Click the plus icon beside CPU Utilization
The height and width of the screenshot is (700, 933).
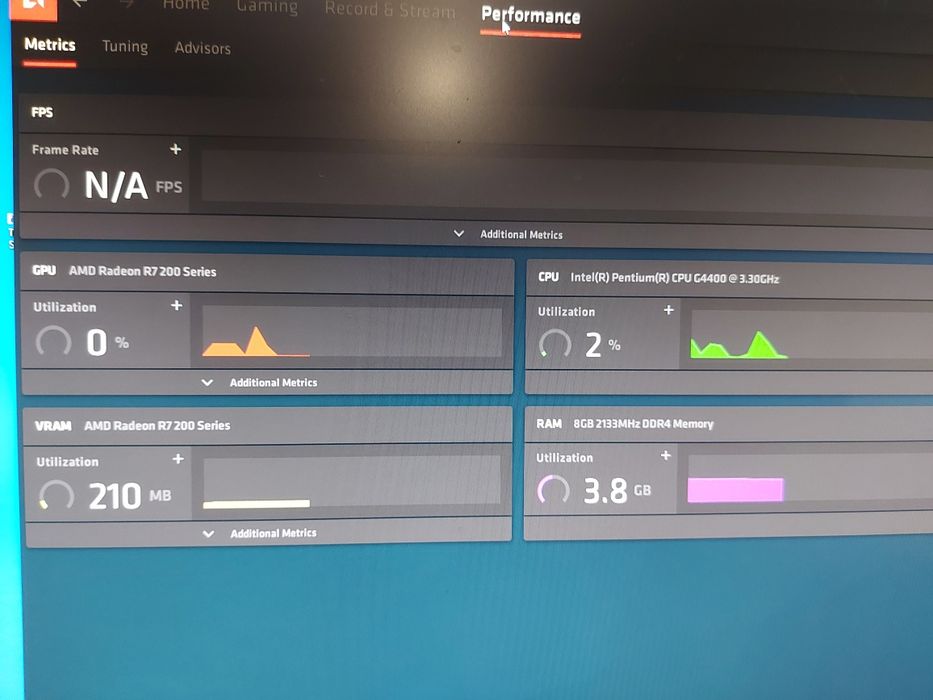tap(669, 310)
